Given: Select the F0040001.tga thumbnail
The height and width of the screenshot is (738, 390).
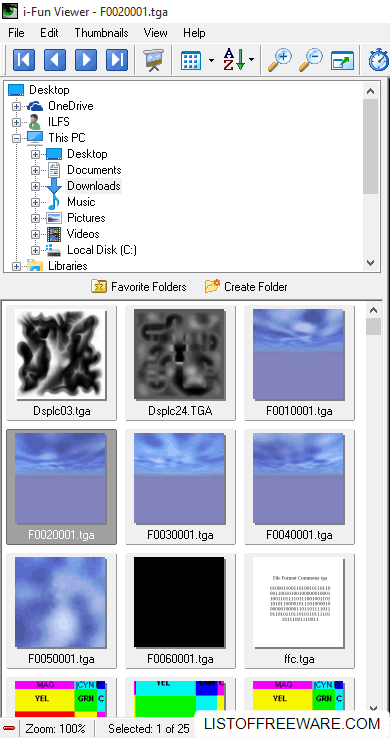Looking at the screenshot, I should click(x=299, y=487).
